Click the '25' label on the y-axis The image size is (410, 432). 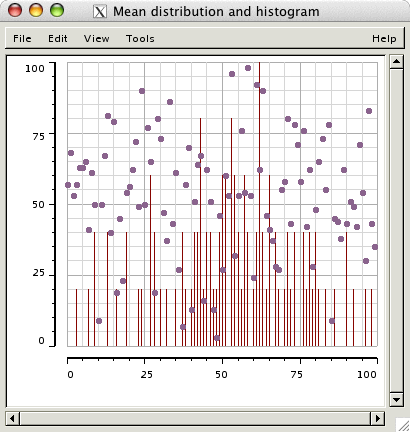tap(38, 273)
